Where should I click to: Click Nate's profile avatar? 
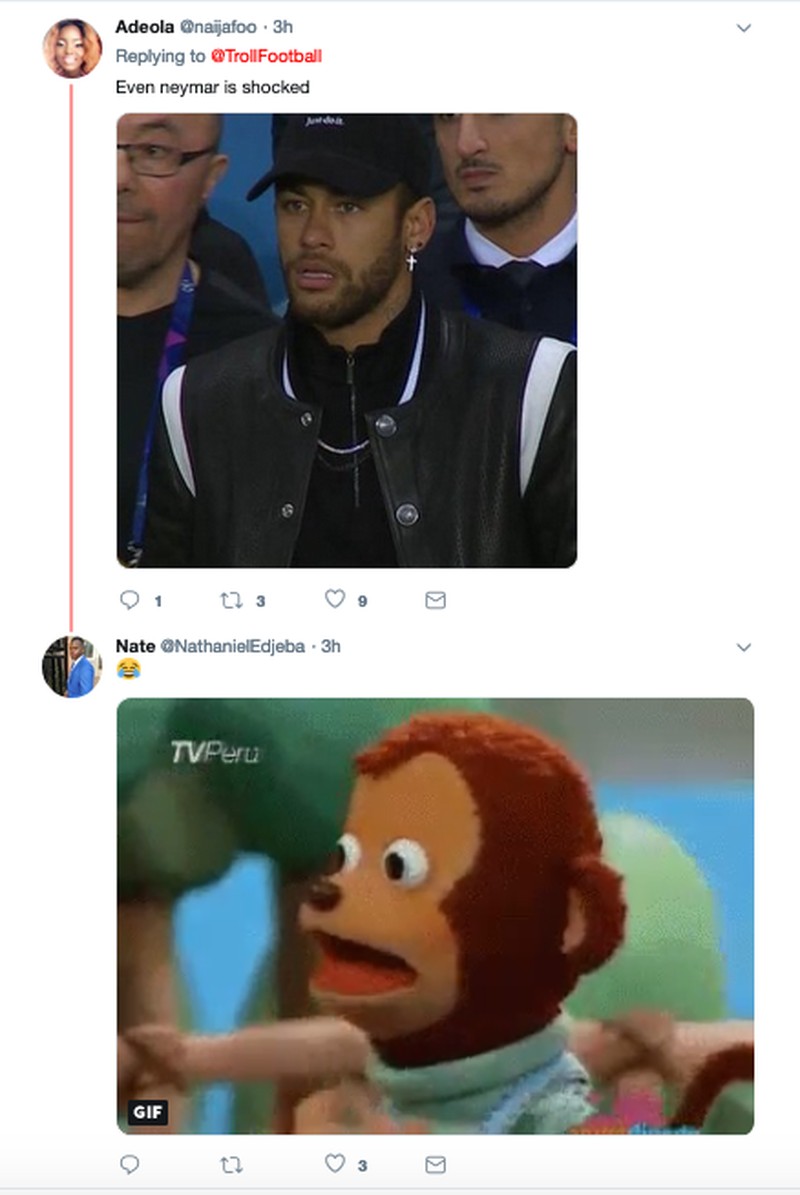coord(72,666)
